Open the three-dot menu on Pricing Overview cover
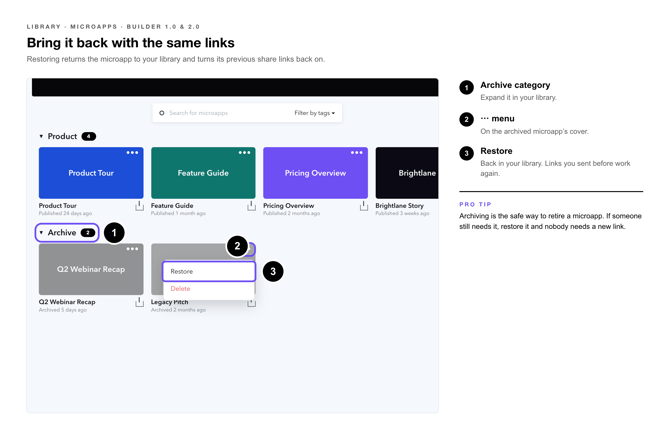 coord(357,153)
